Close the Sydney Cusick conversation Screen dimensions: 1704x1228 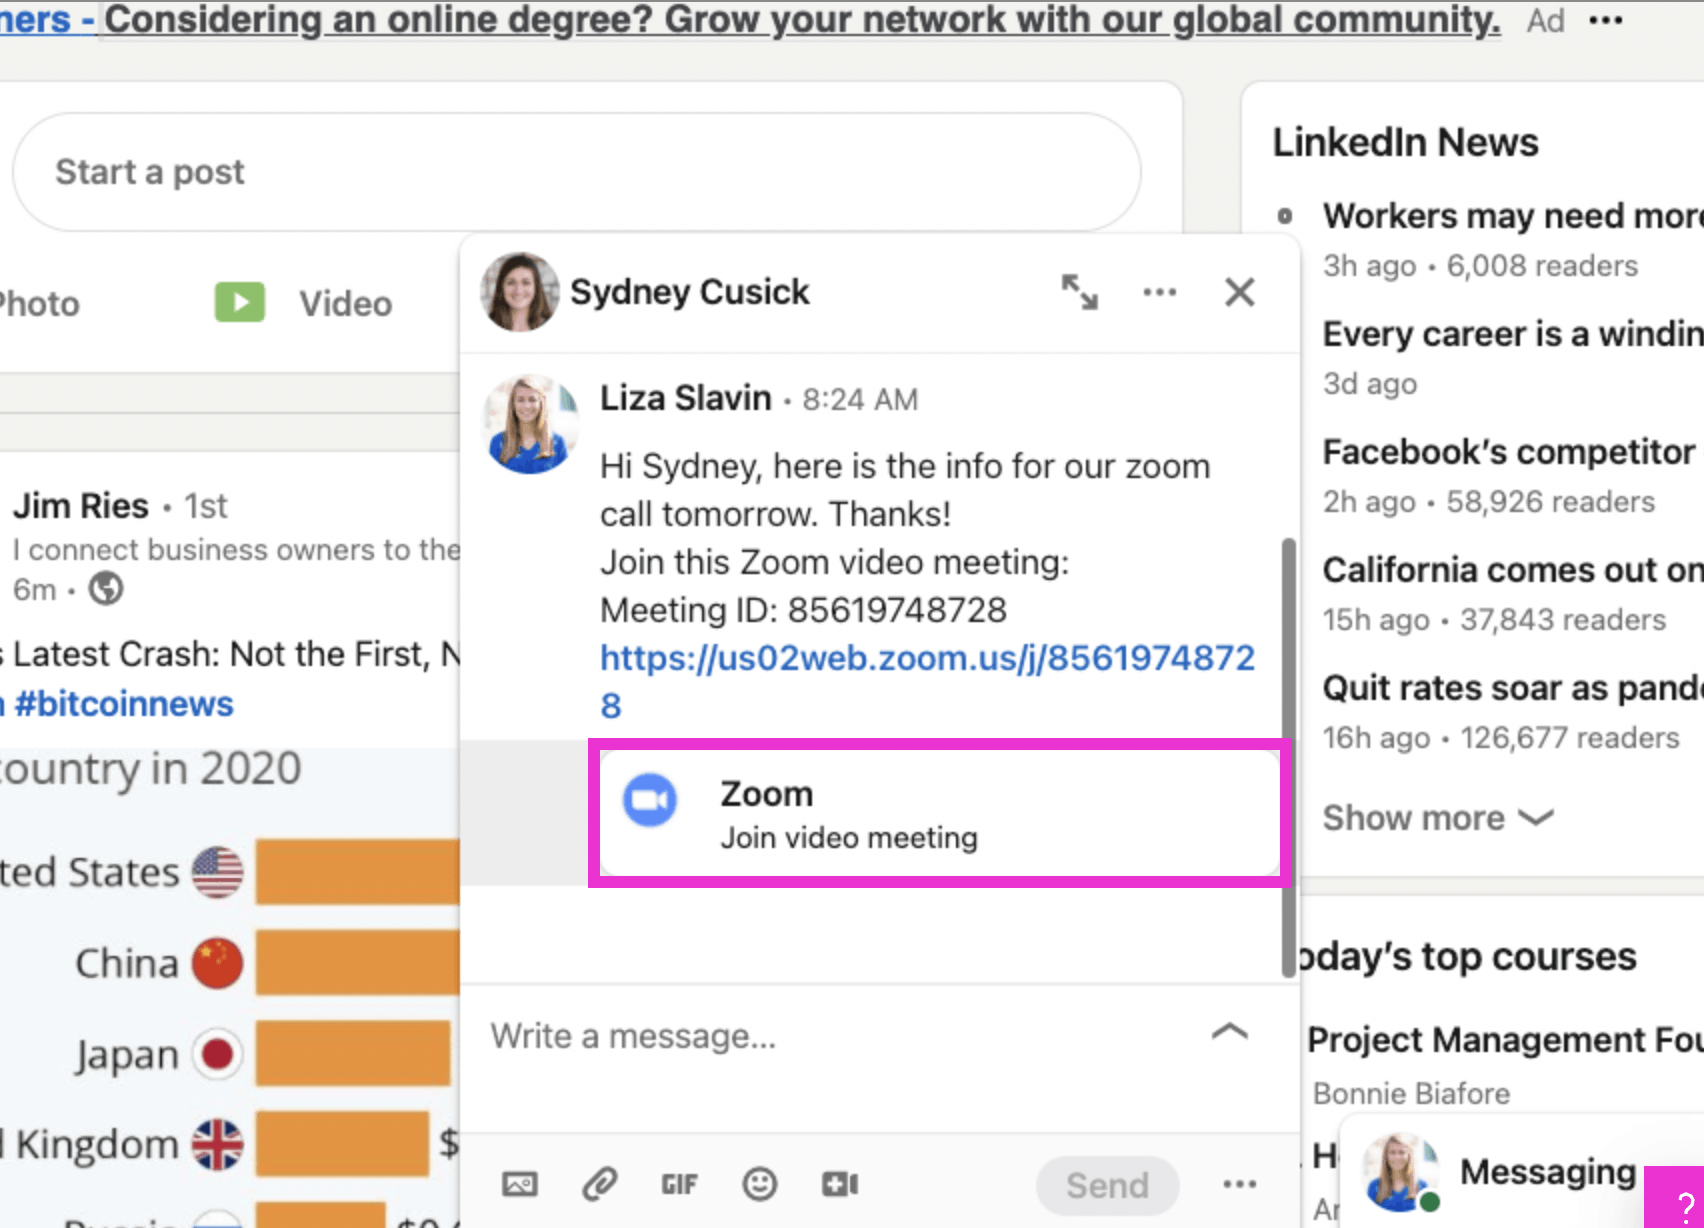pos(1240,292)
